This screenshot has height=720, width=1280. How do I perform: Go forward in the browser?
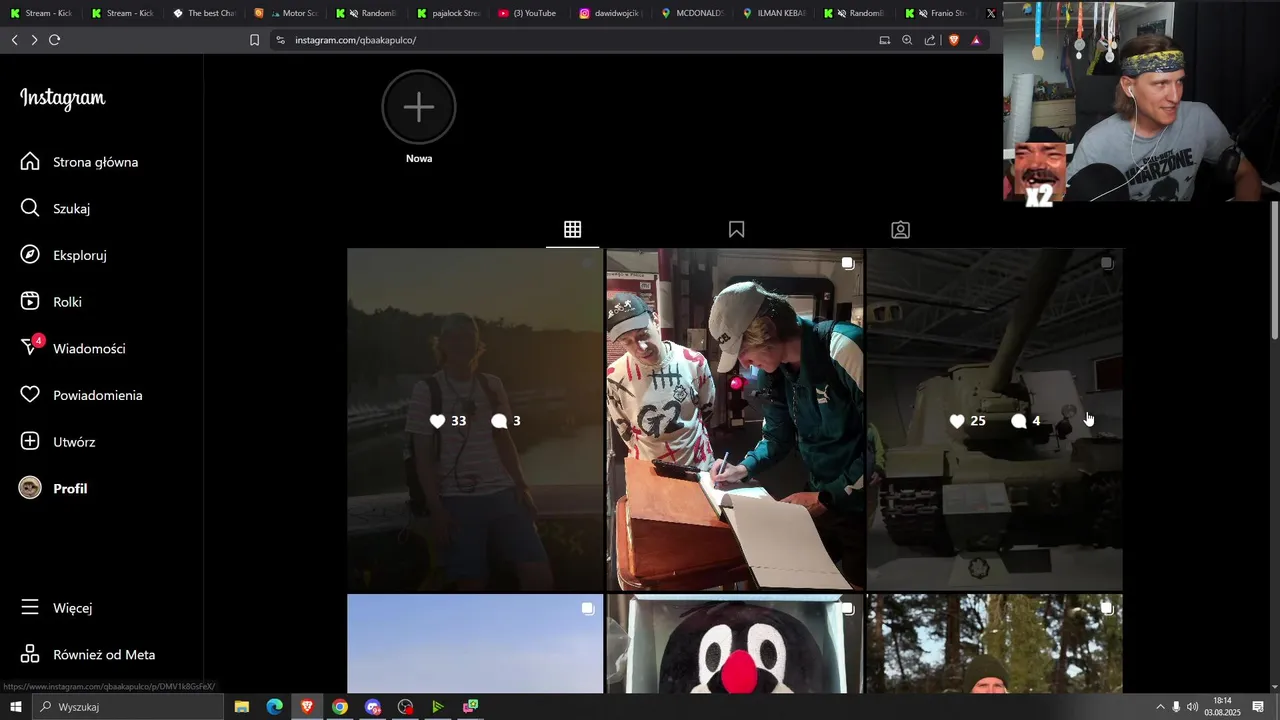pos(34,40)
